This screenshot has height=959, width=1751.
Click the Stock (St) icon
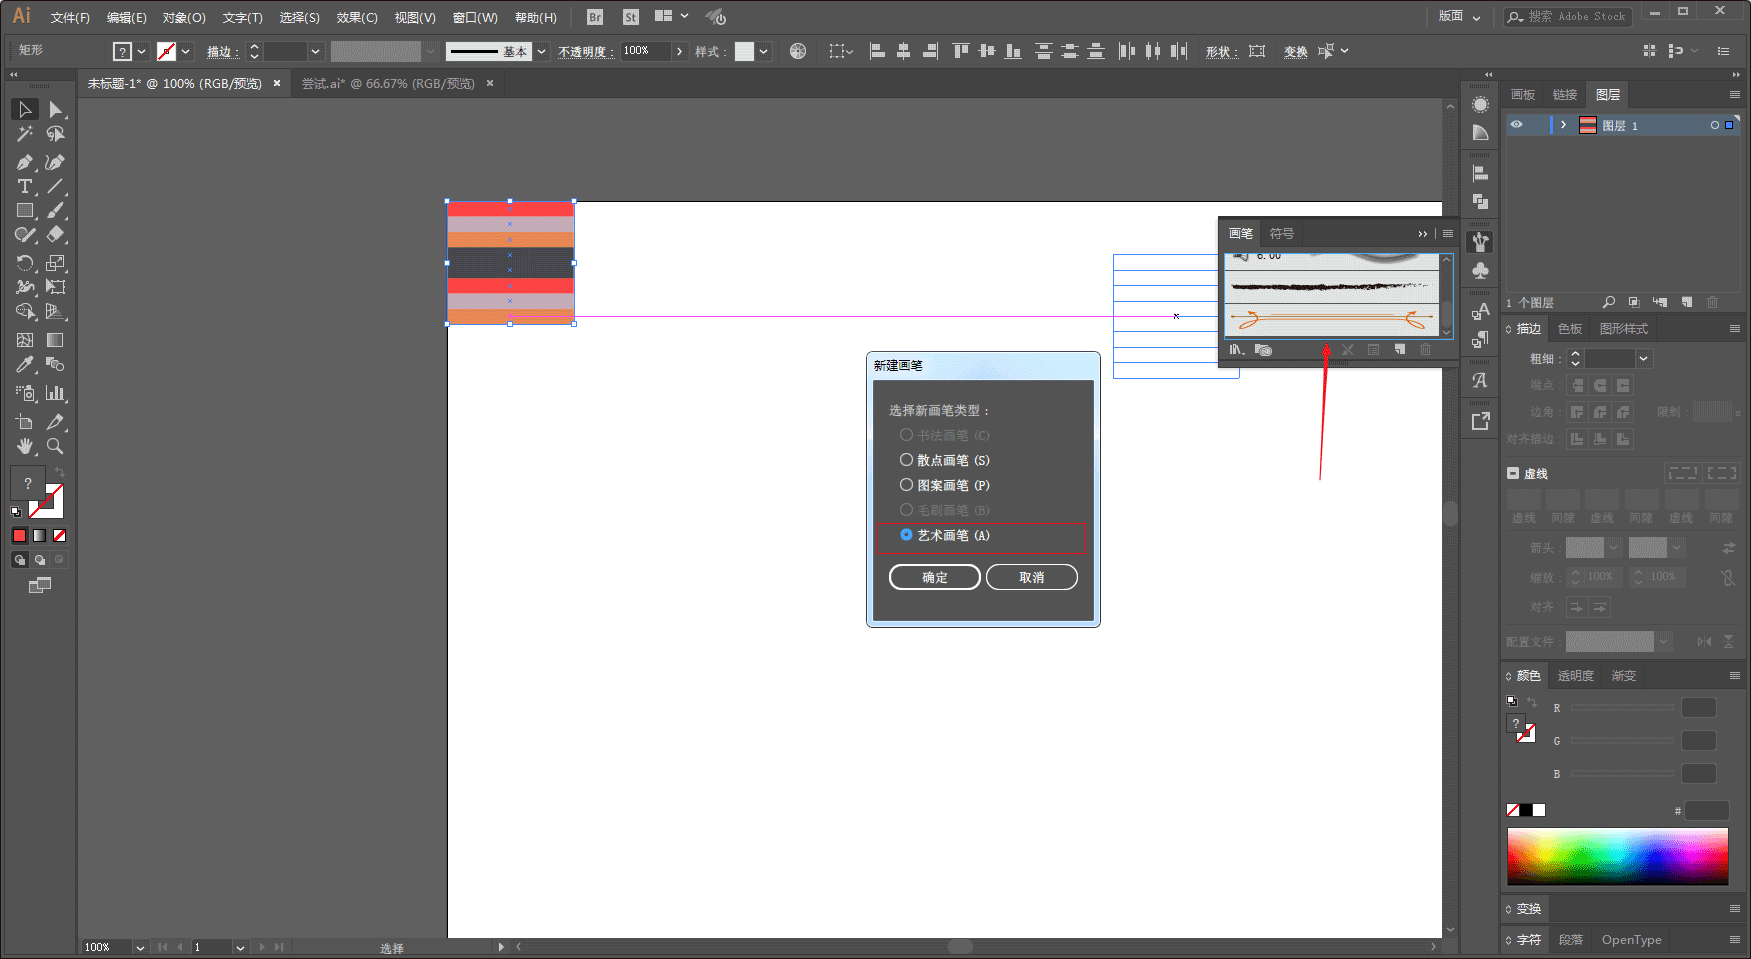(630, 17)
